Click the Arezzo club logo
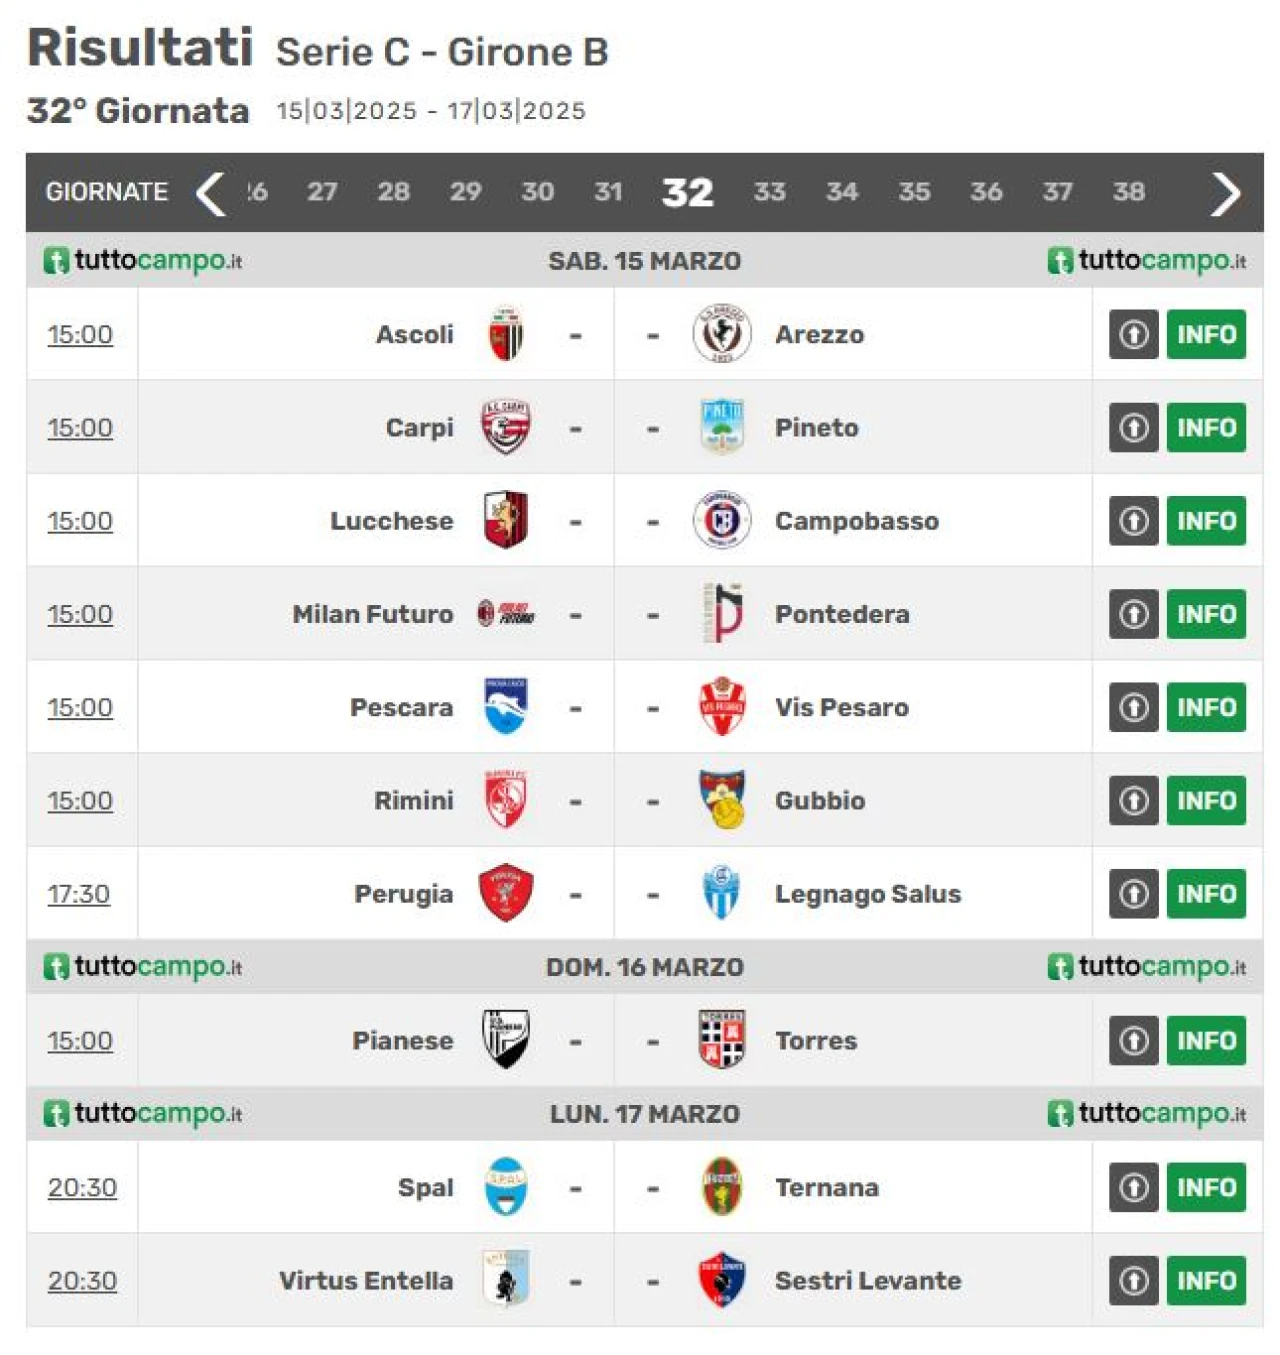The width and height of the screenshot is (1280, 1355). [x=721, y=334]
